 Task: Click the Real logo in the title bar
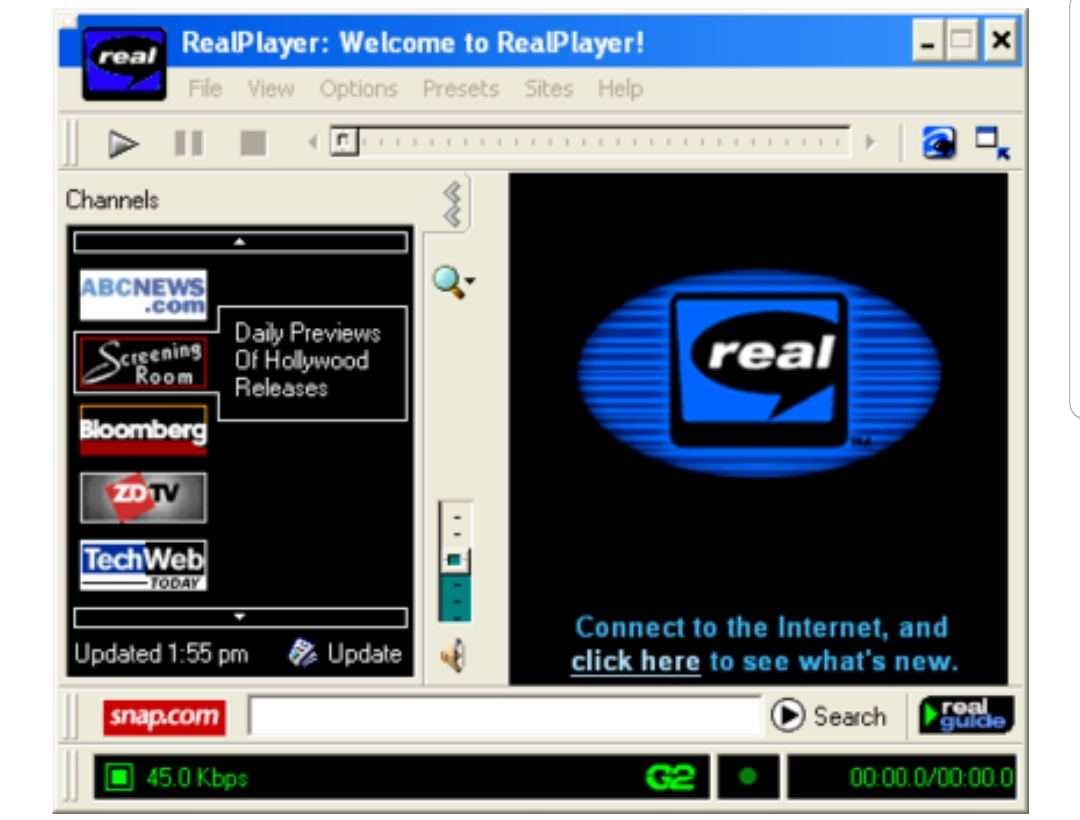[124, 64]
